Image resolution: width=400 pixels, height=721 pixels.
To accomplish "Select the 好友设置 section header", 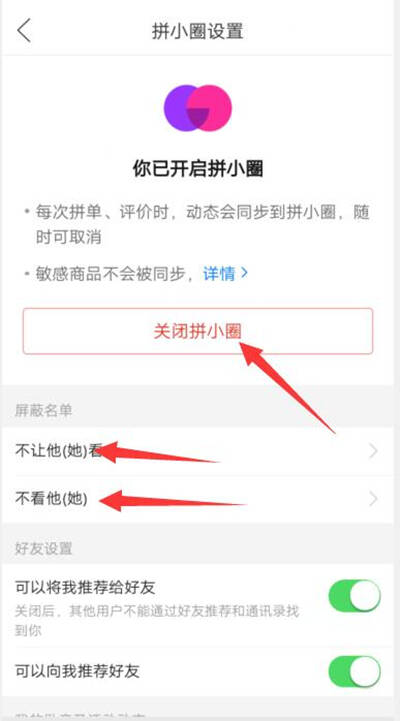I will point(44,549).
